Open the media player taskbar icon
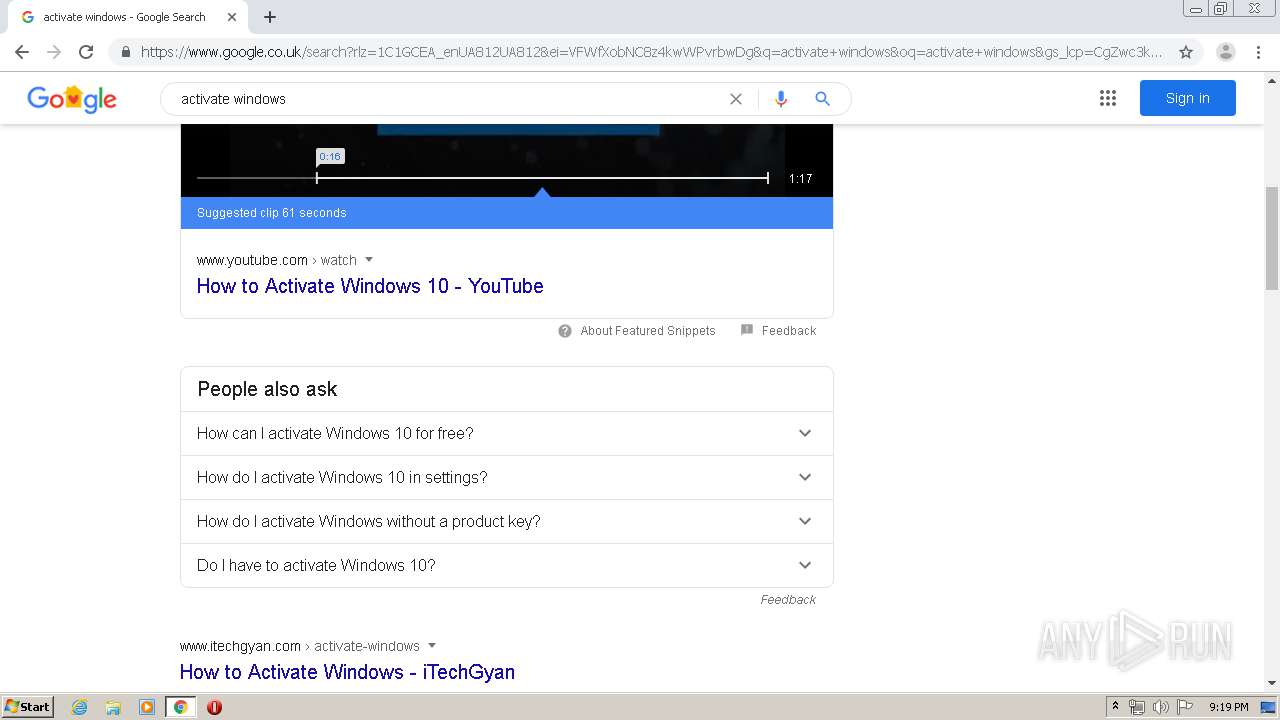 147,707
